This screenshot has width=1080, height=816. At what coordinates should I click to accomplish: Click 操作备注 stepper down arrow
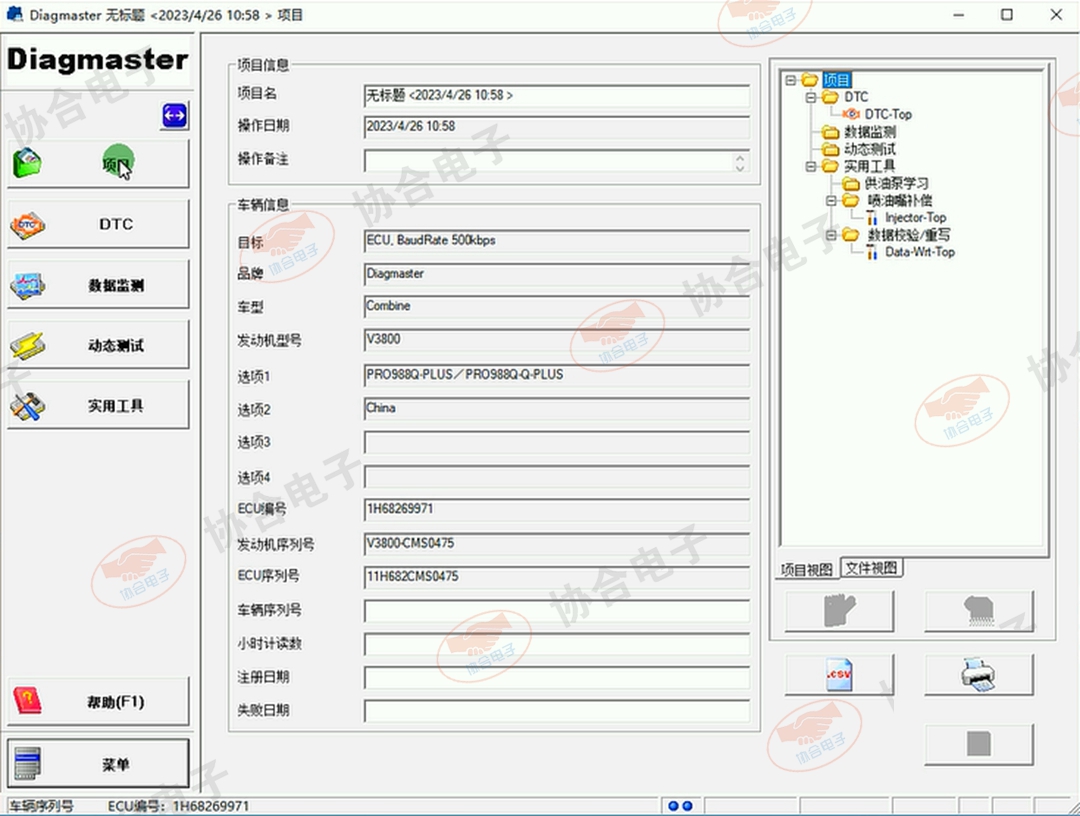(x=740, y=167)
